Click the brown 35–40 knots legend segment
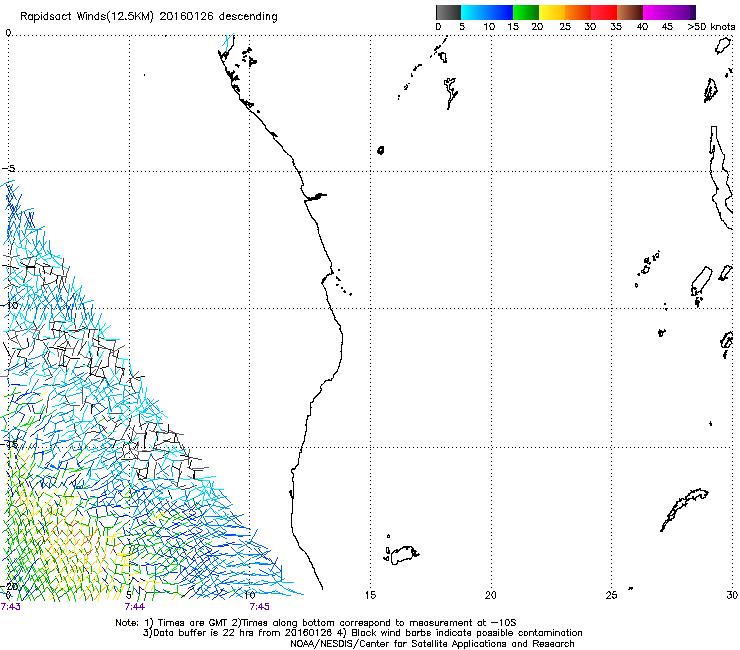 630,12
